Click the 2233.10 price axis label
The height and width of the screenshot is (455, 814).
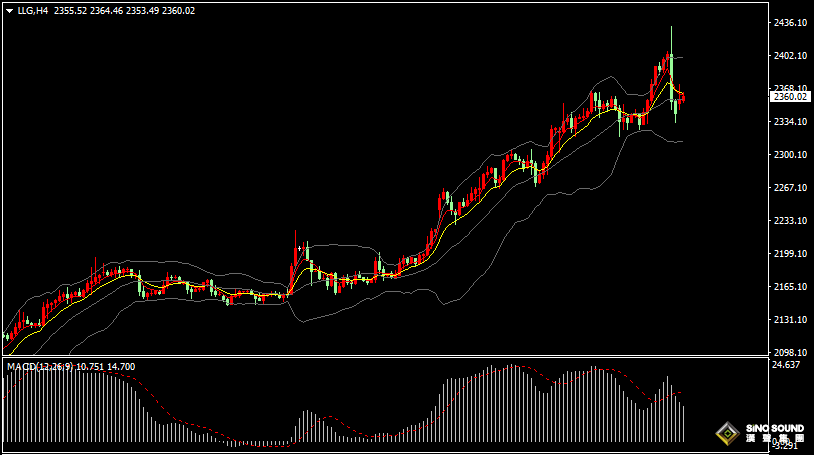(x=789, y=221)
